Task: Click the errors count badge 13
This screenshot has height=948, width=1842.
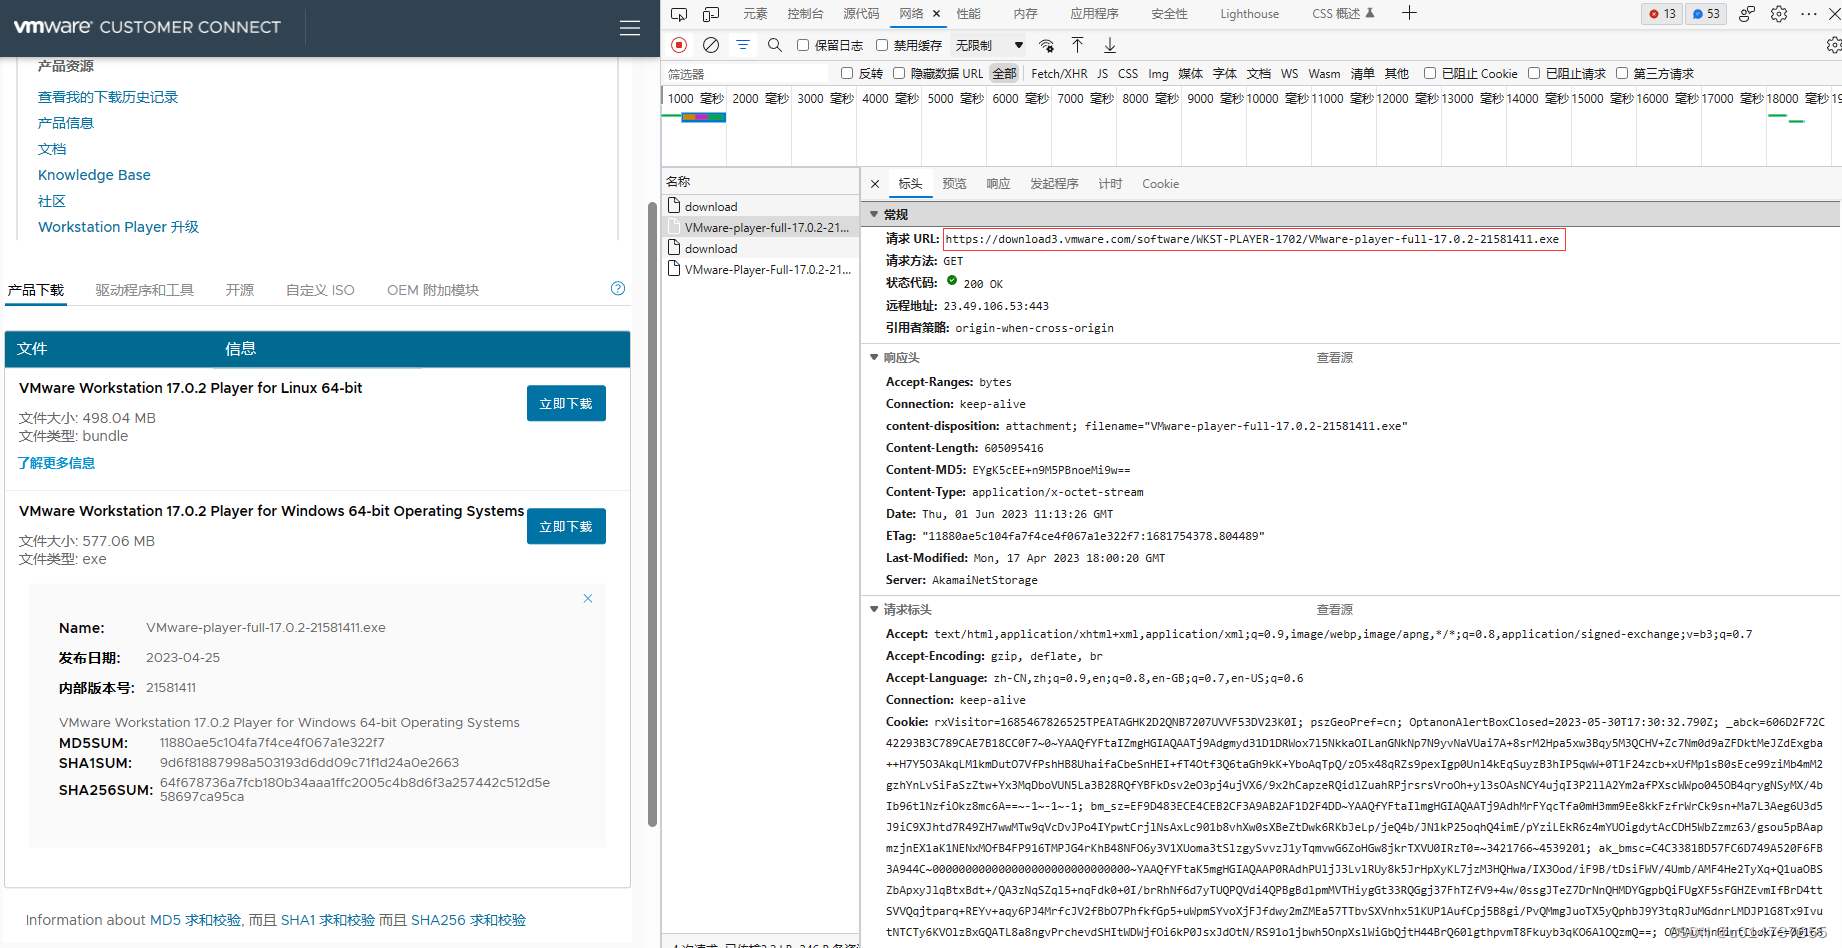Action: [1662, 14]
